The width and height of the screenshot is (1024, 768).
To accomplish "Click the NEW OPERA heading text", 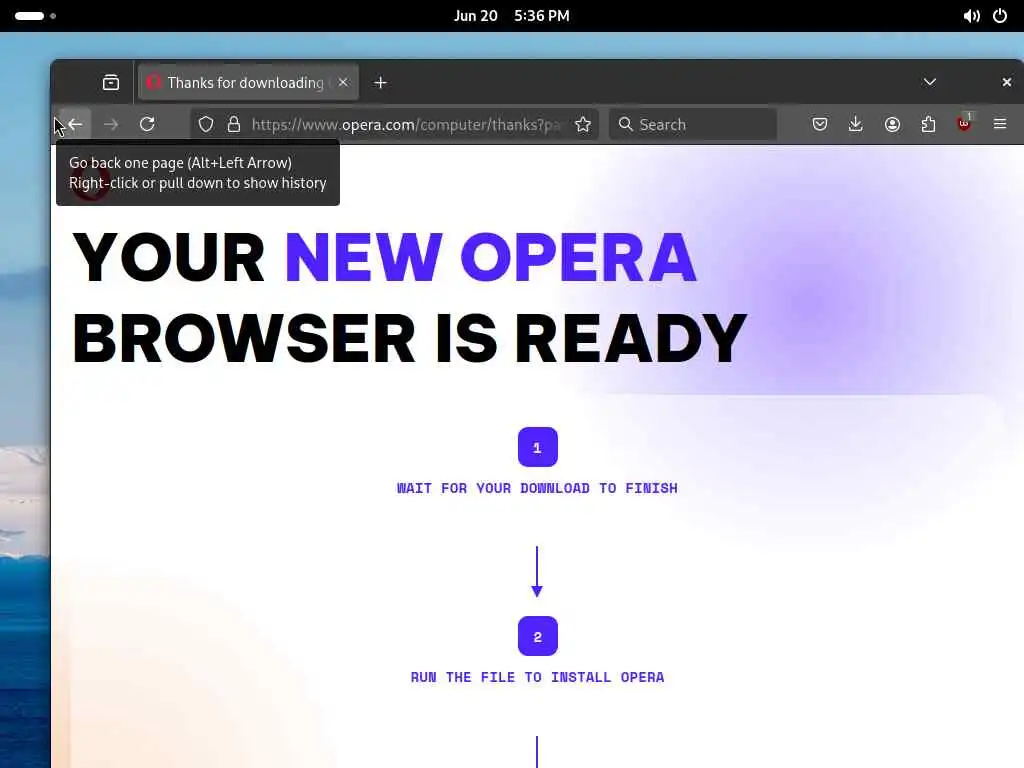I will tap(490, 257).
